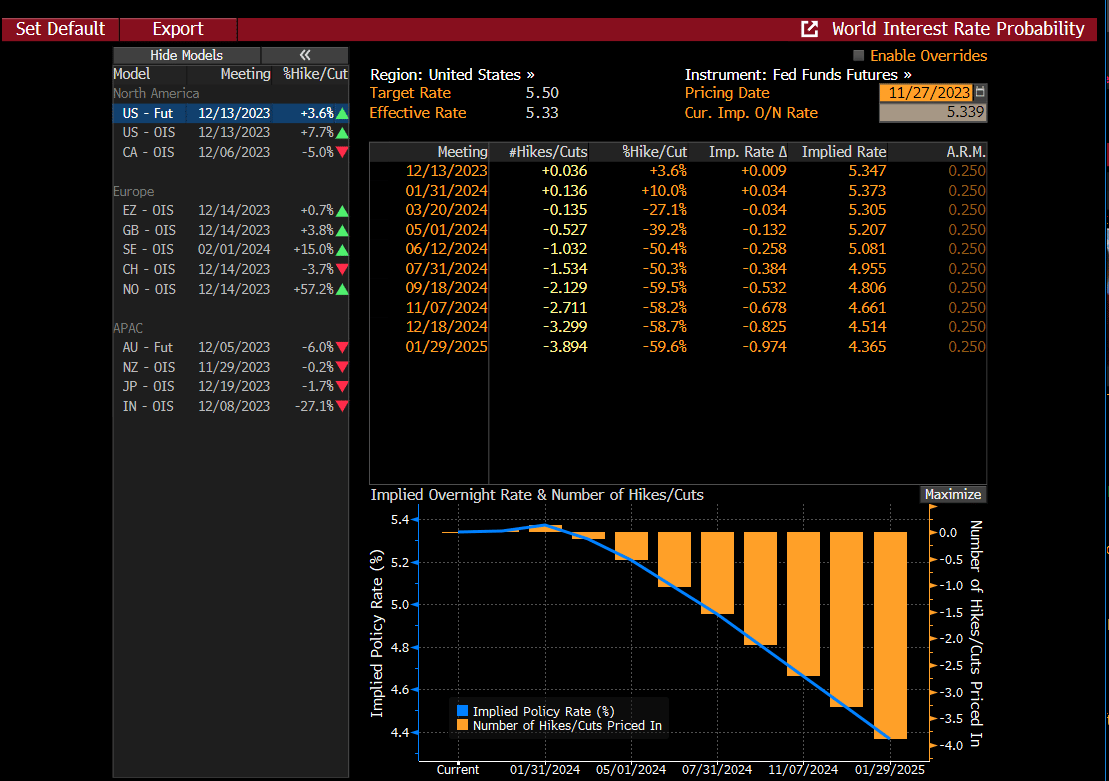Click the red down arrow for CA - OIS
Screen dimensions: 1109x781
coord(342,152)
